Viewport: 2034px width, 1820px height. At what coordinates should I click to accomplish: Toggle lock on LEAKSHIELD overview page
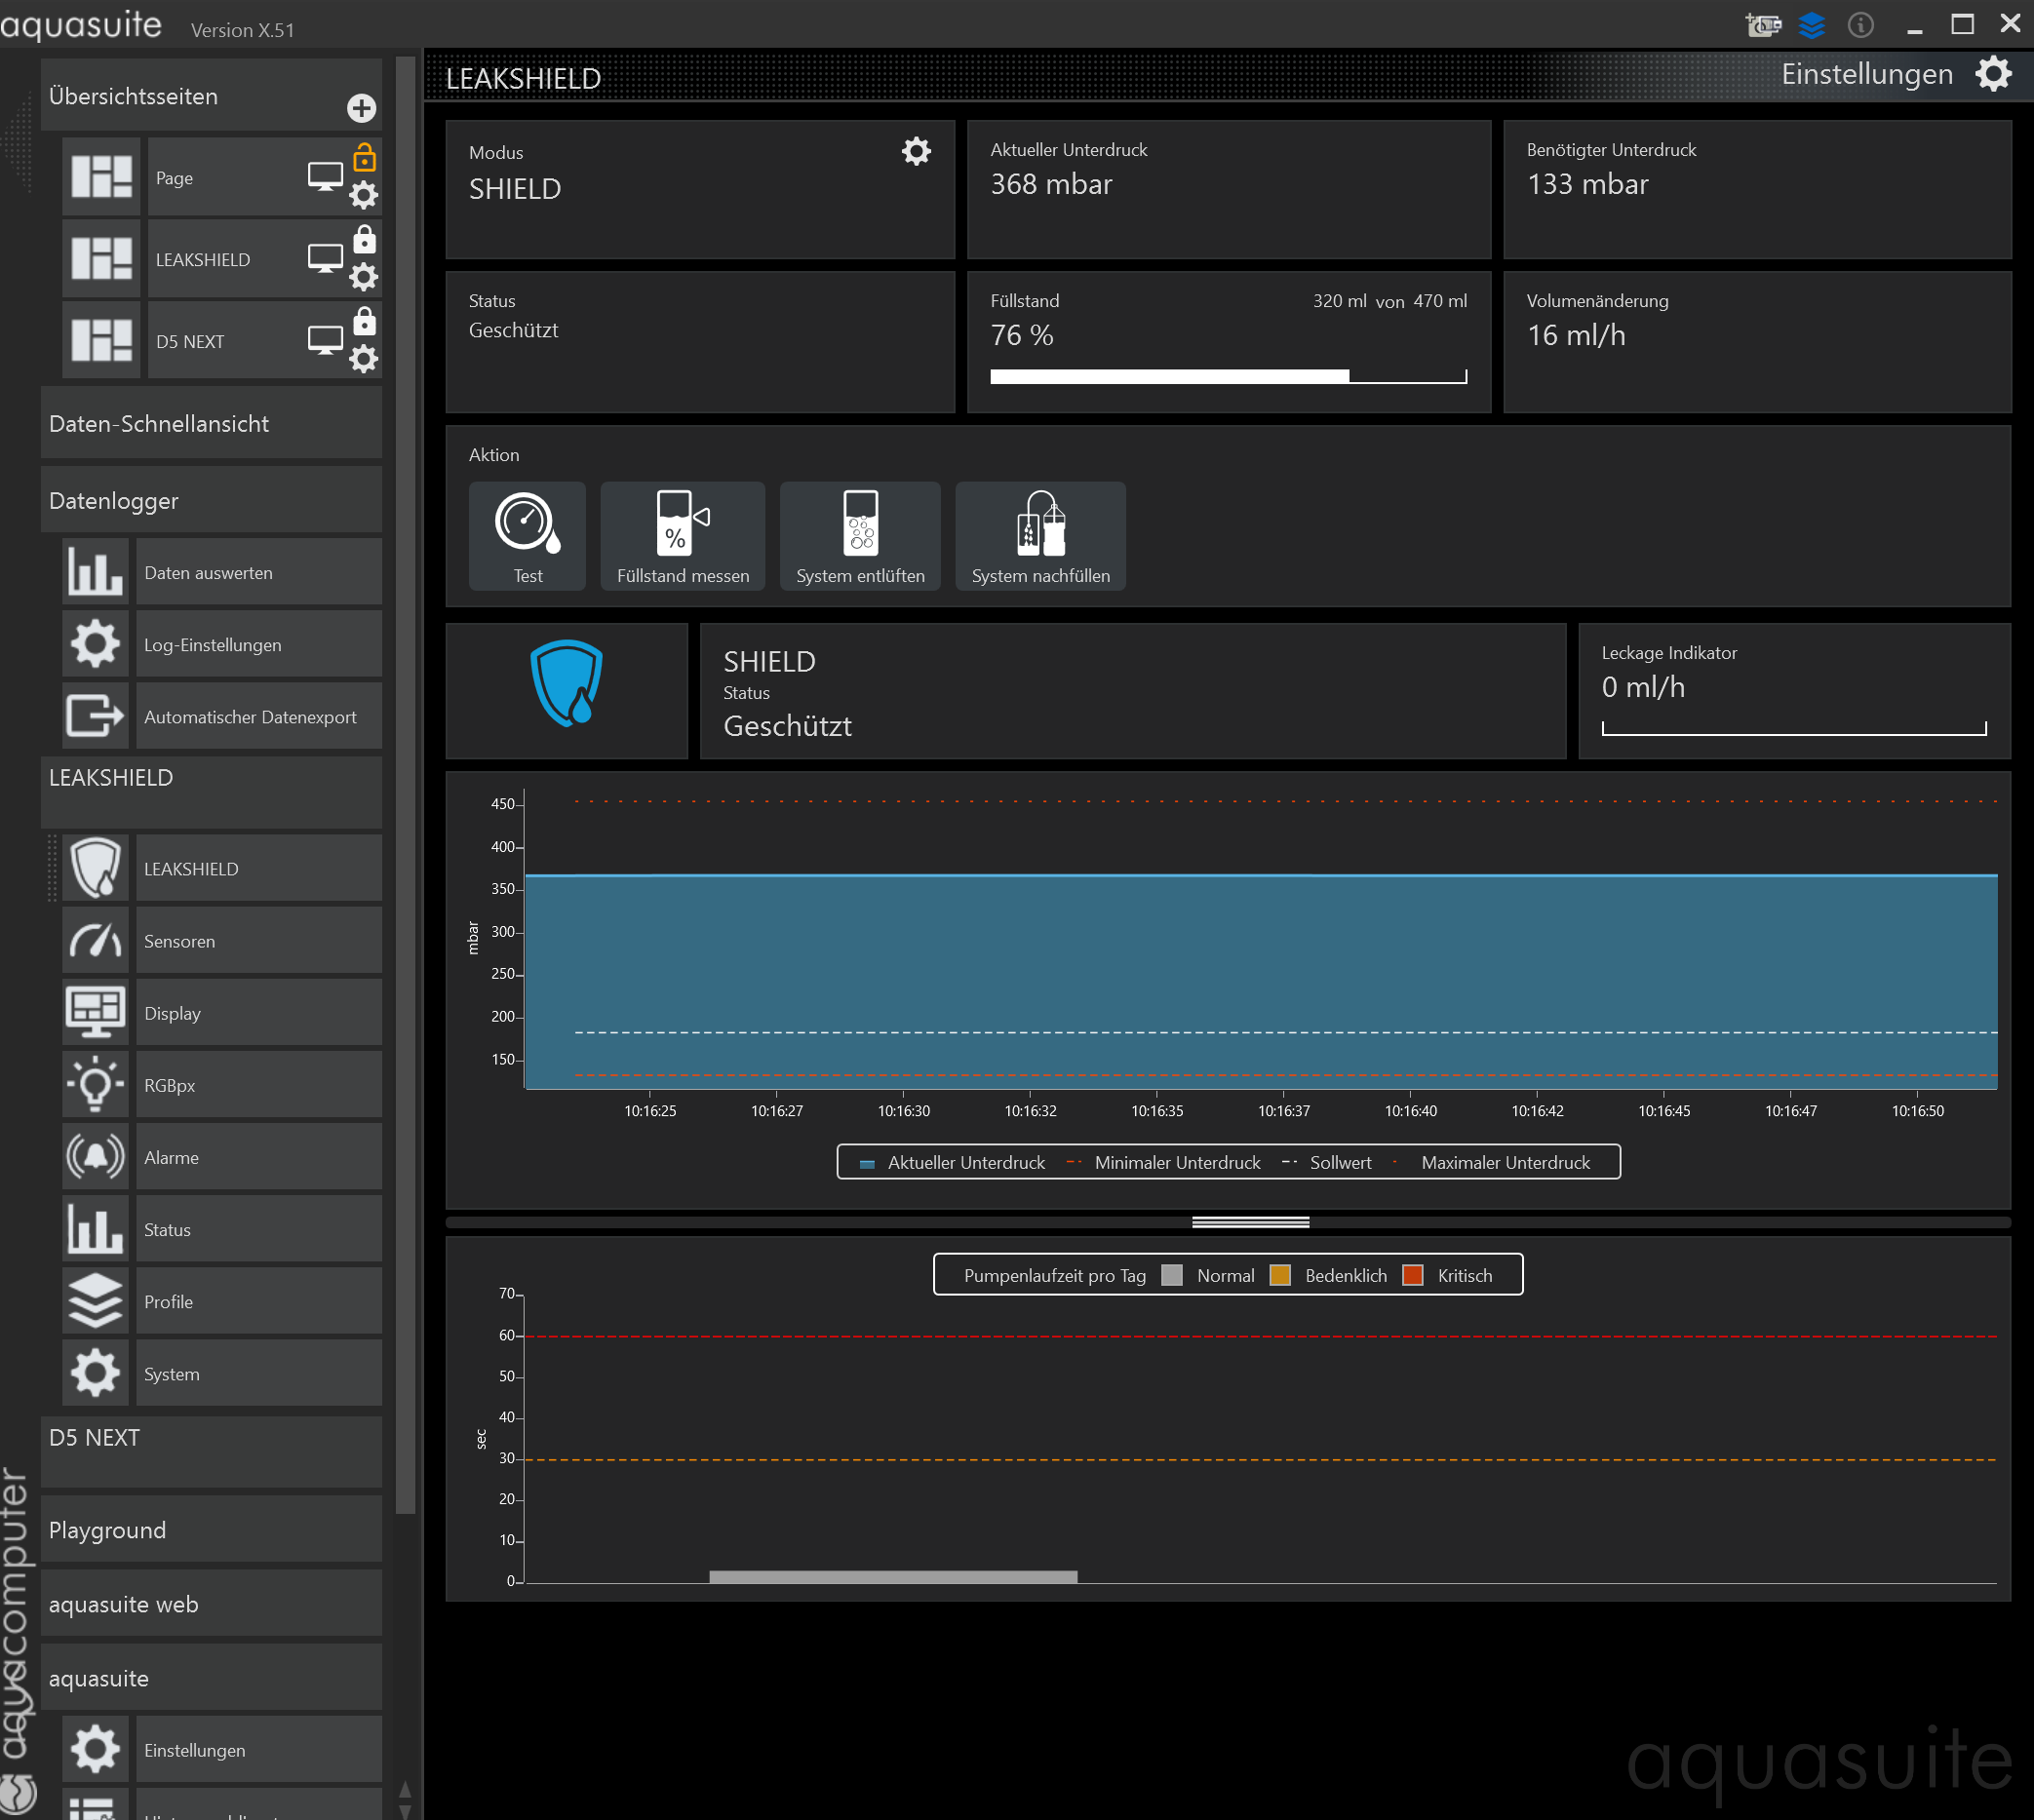[x=365, y=239]
